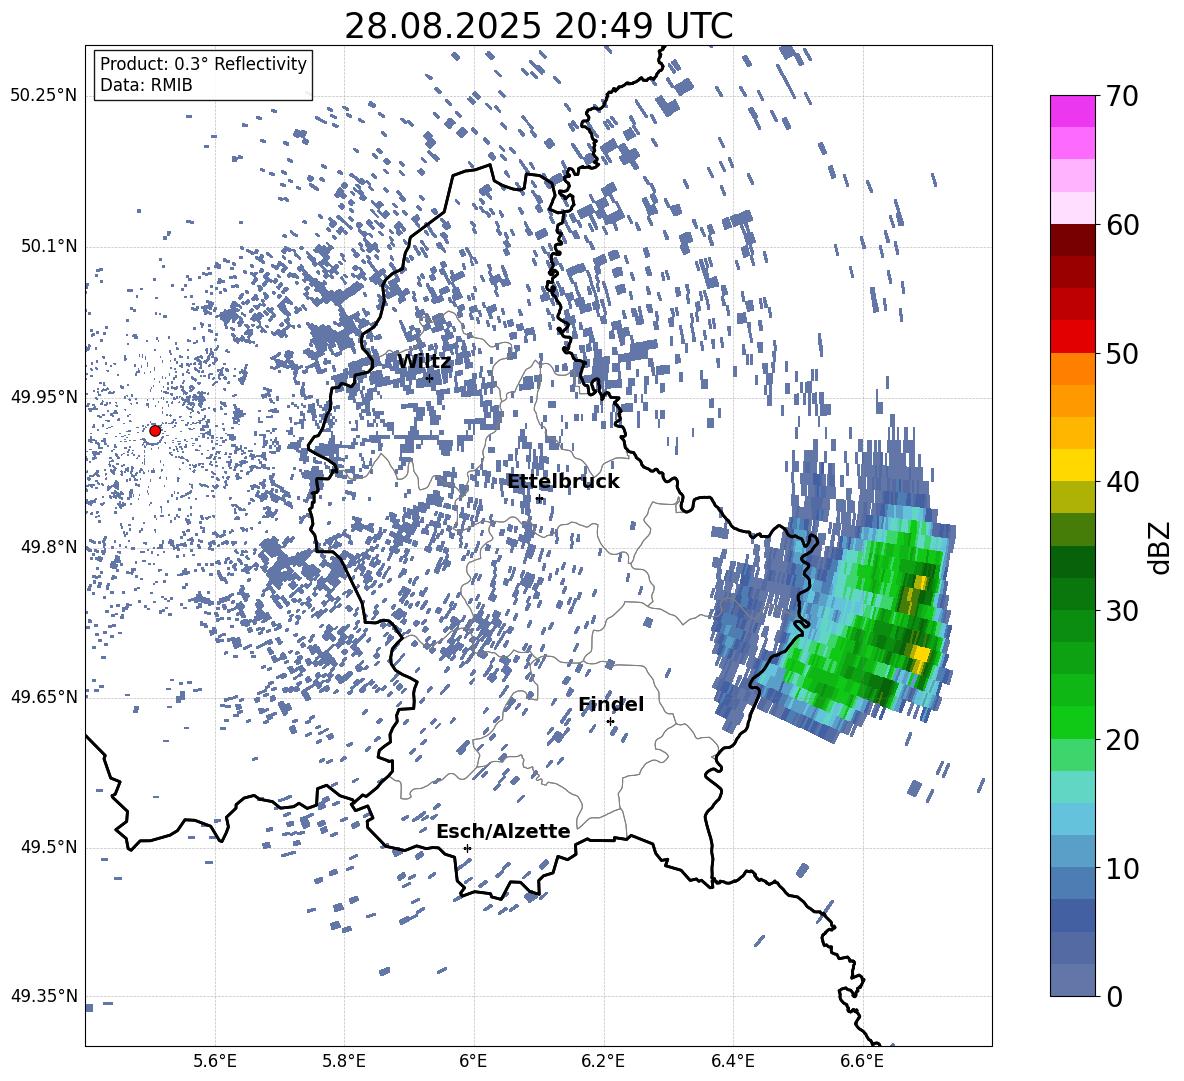
Task: Click the 6.6°E longitude label
Action: point(862,1061)
